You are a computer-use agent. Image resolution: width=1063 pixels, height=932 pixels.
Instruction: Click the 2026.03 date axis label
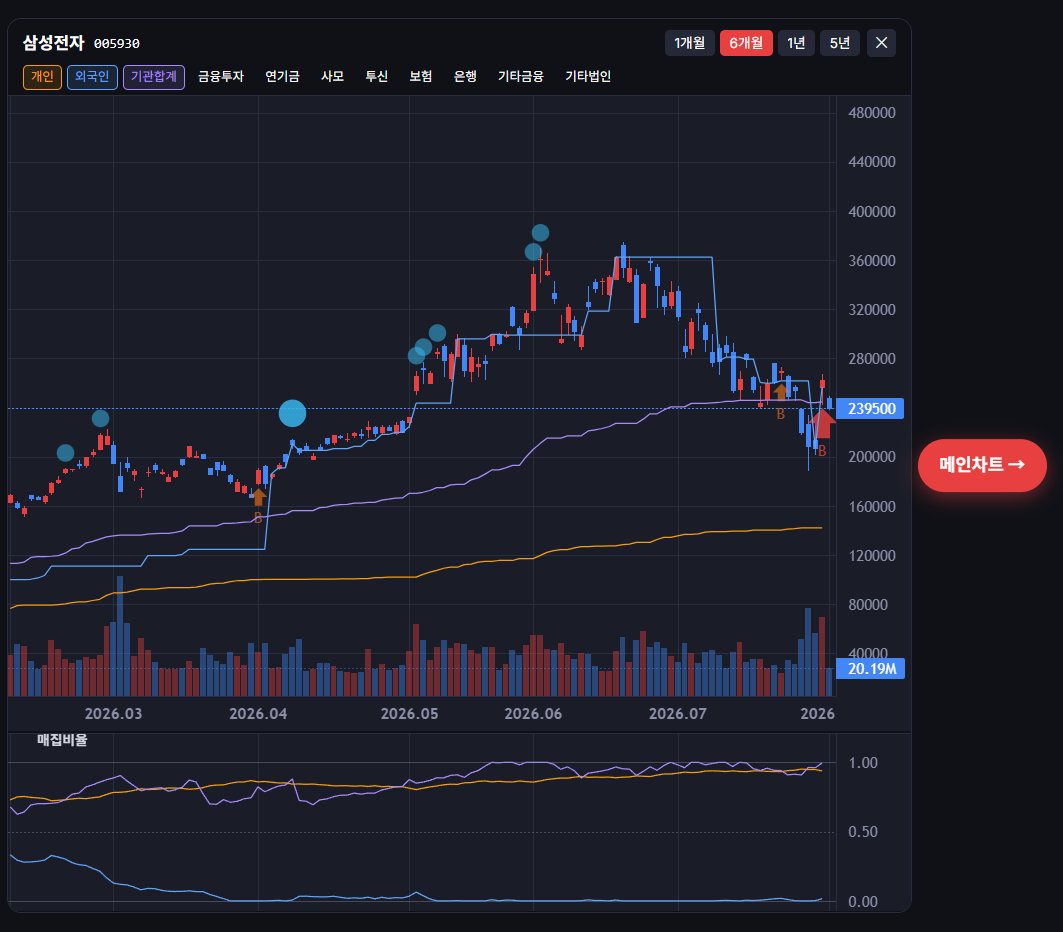click(113, 714)
